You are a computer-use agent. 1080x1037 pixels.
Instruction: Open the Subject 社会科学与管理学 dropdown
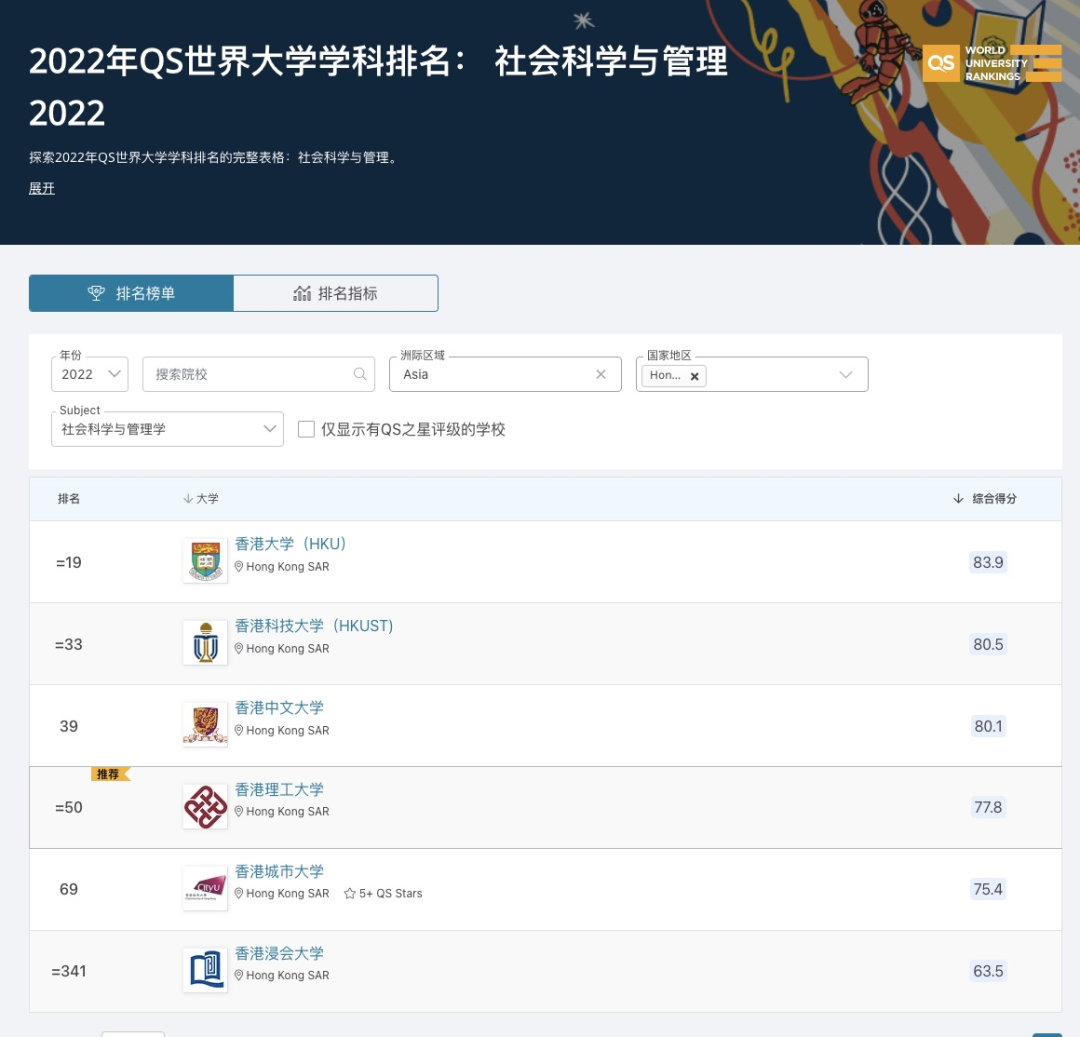point(167,429)
